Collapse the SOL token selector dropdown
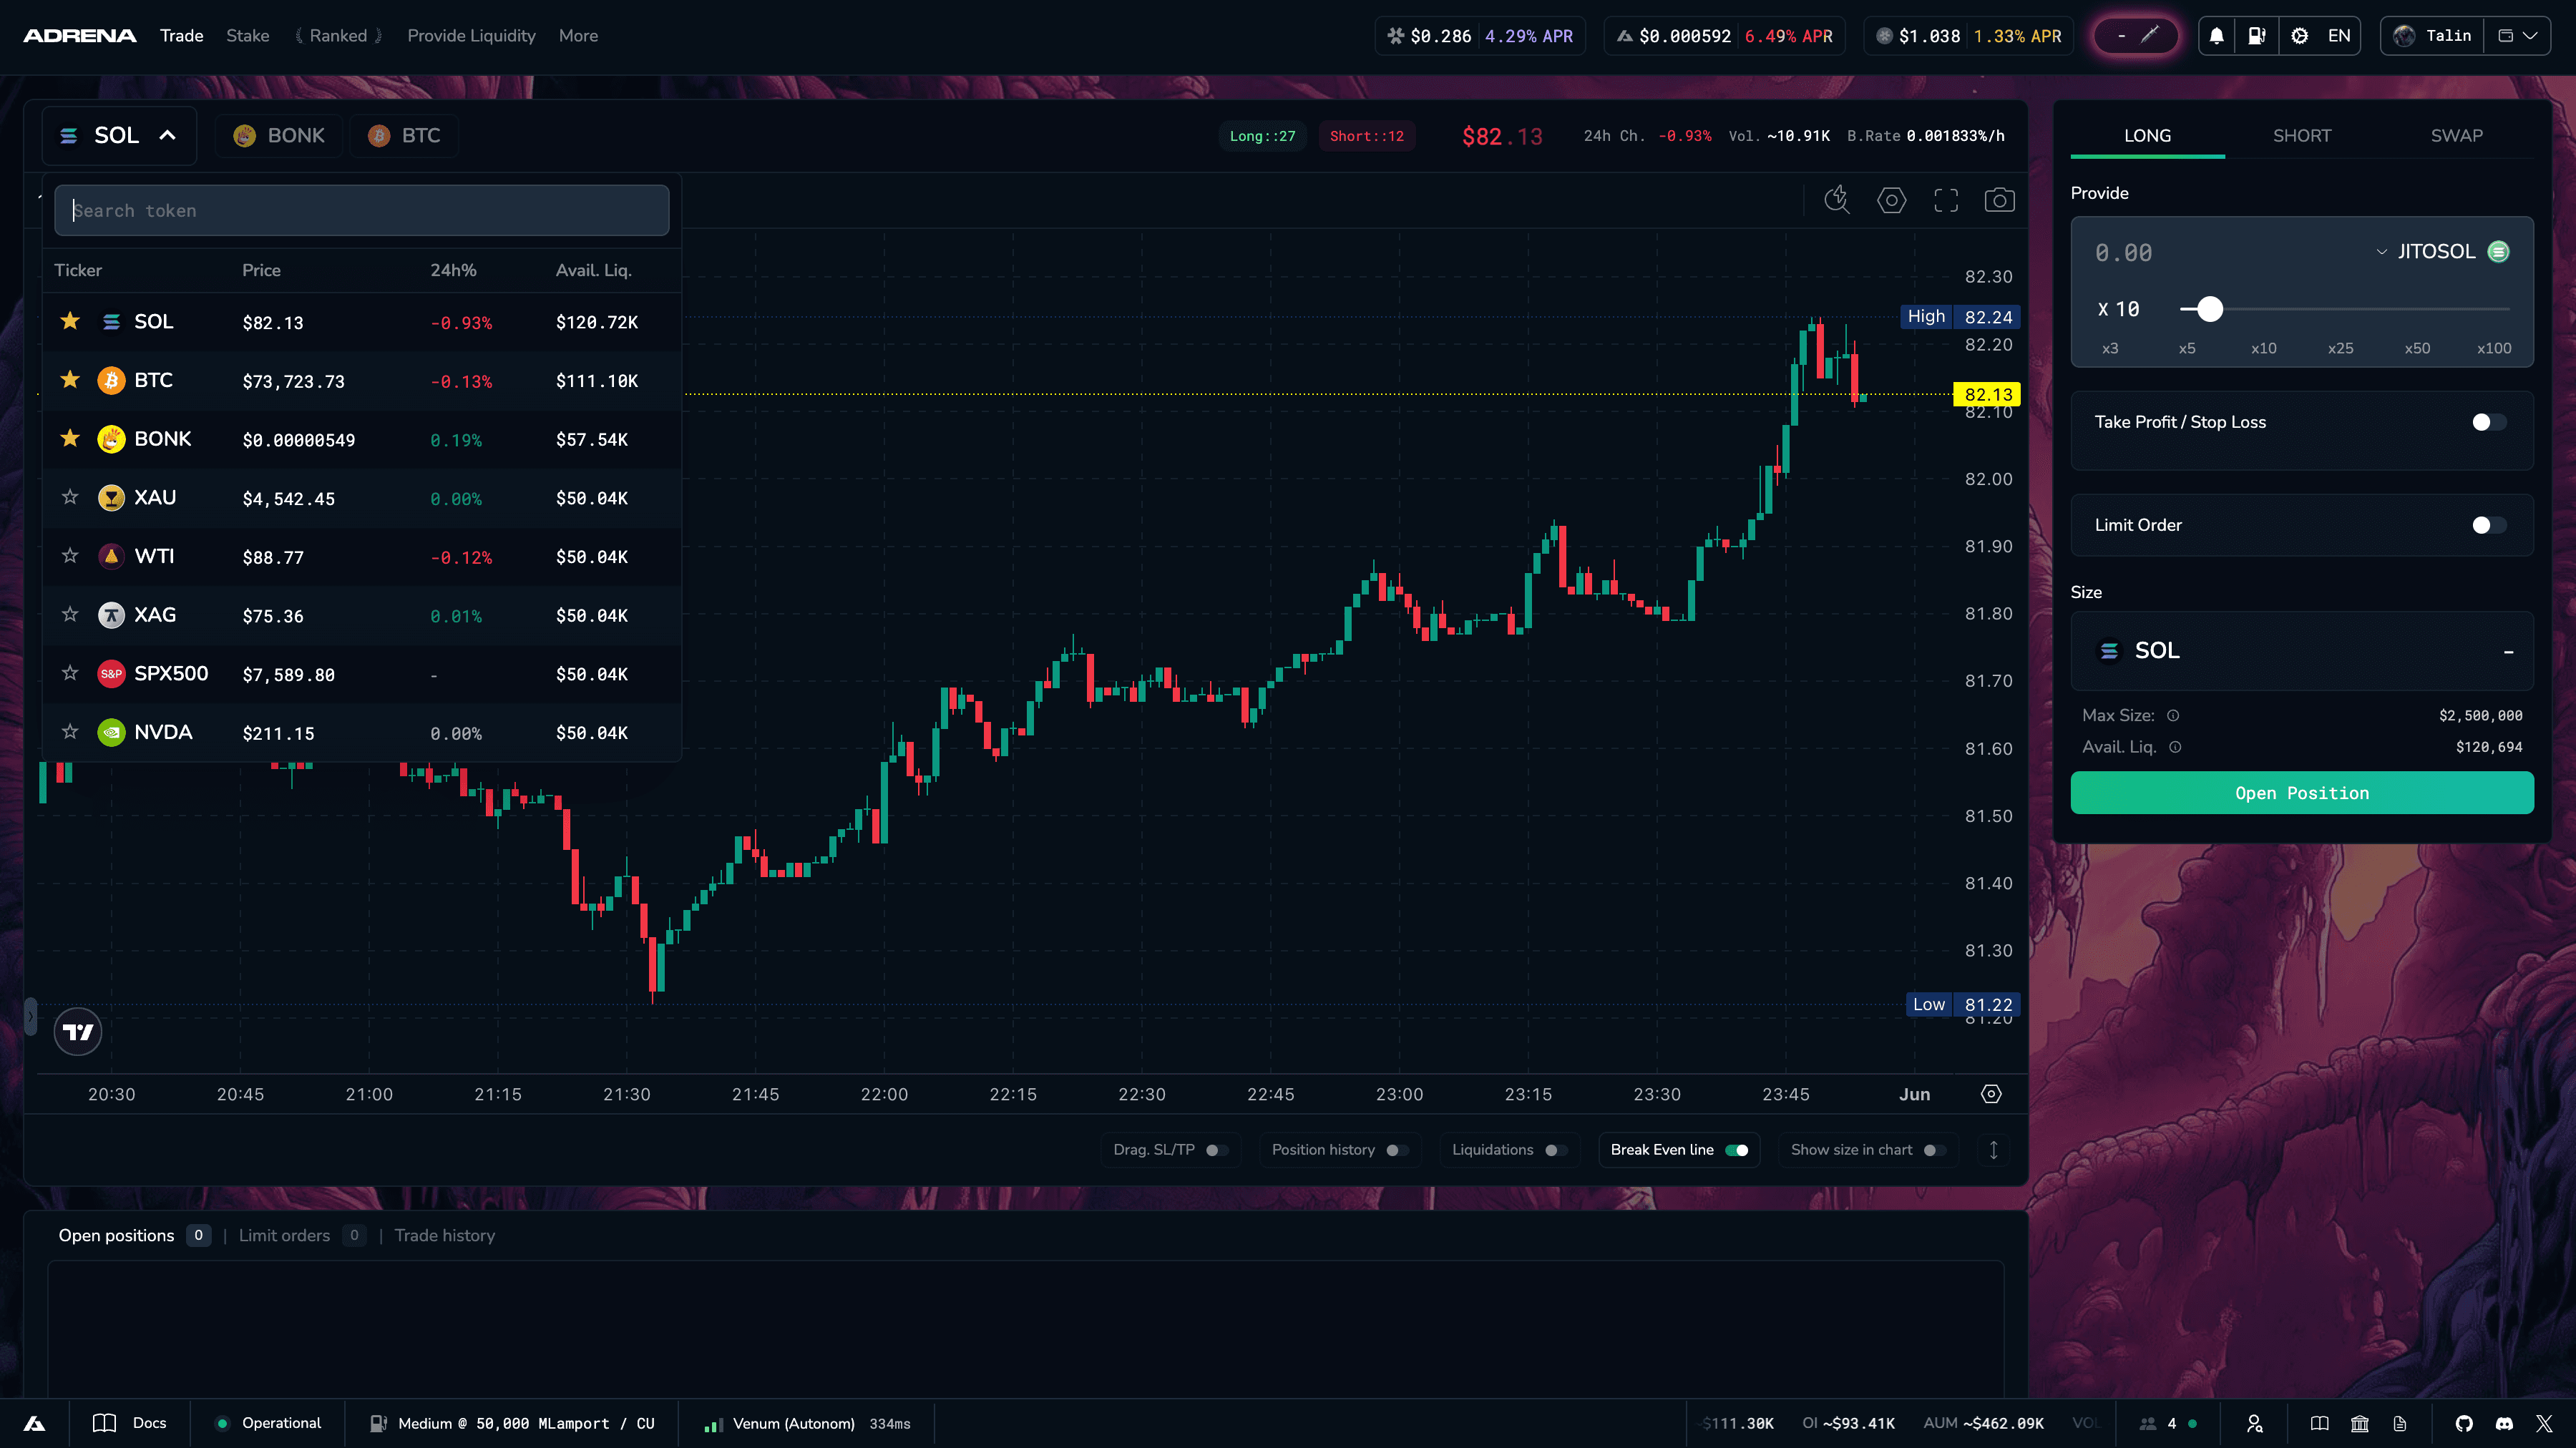The height and width of the screenshot is (1448, 2576). (x=119, y=135)
